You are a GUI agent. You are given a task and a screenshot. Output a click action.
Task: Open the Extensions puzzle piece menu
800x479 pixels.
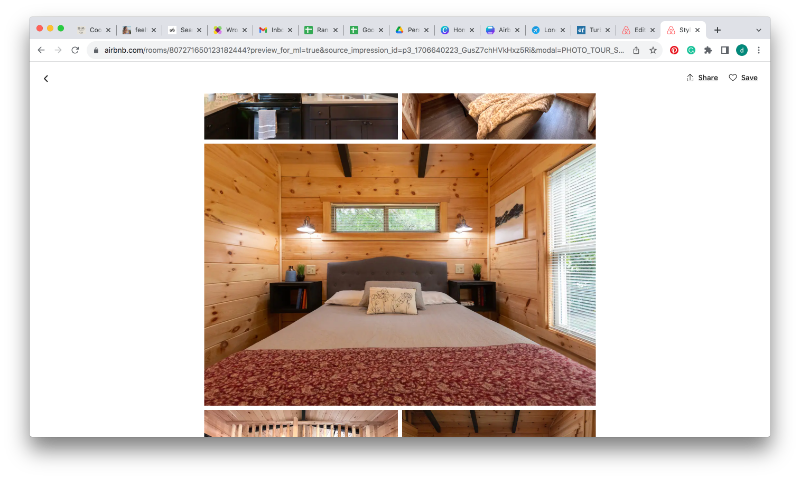[708, 50]
